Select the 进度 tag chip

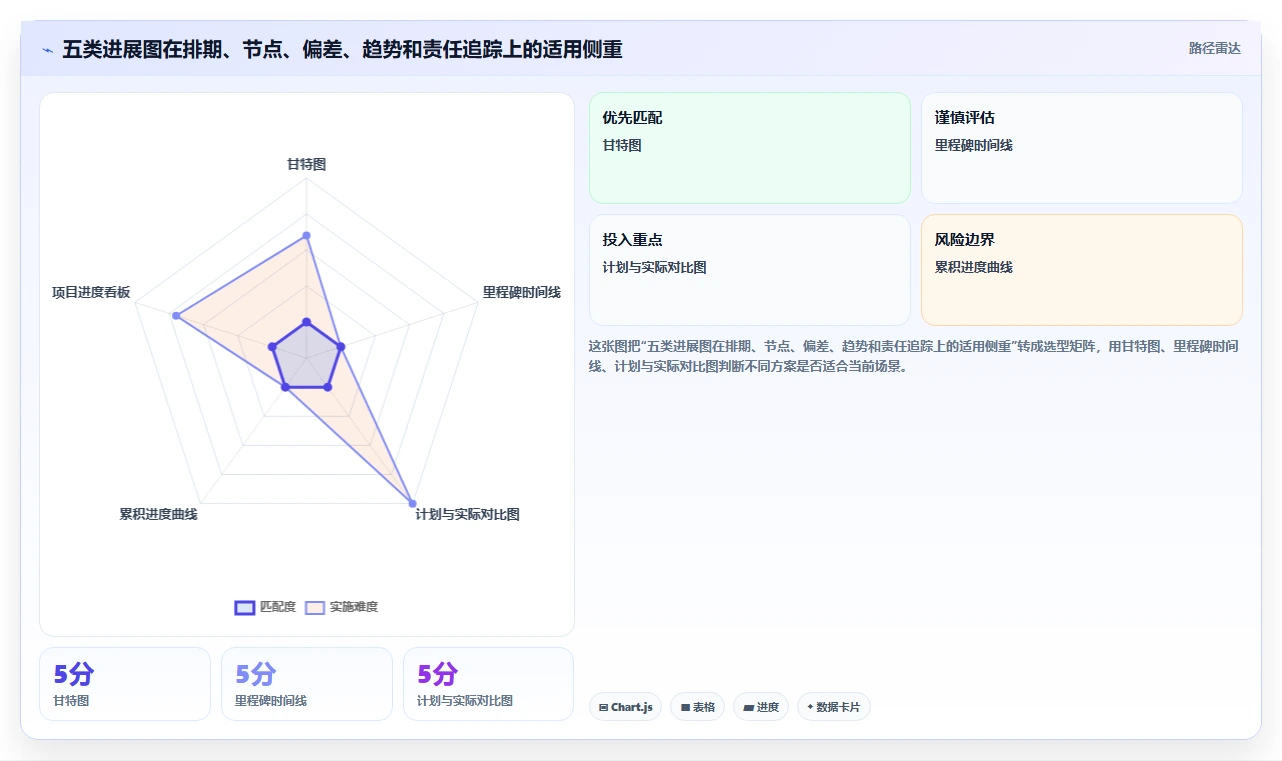coord(761,707)
